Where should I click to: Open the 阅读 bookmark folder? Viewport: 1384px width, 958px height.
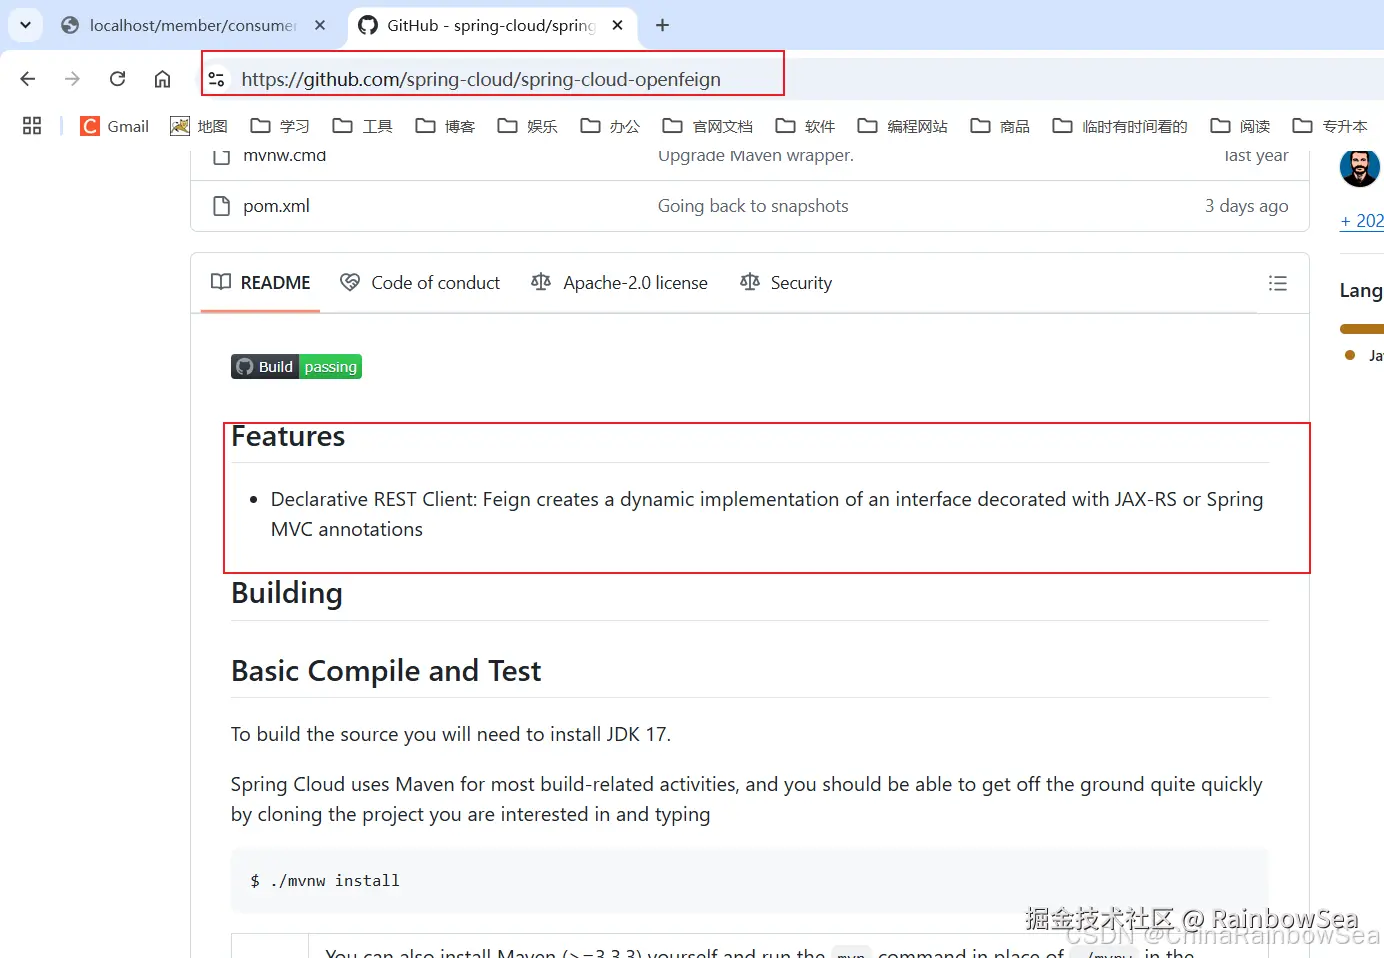1240,126
